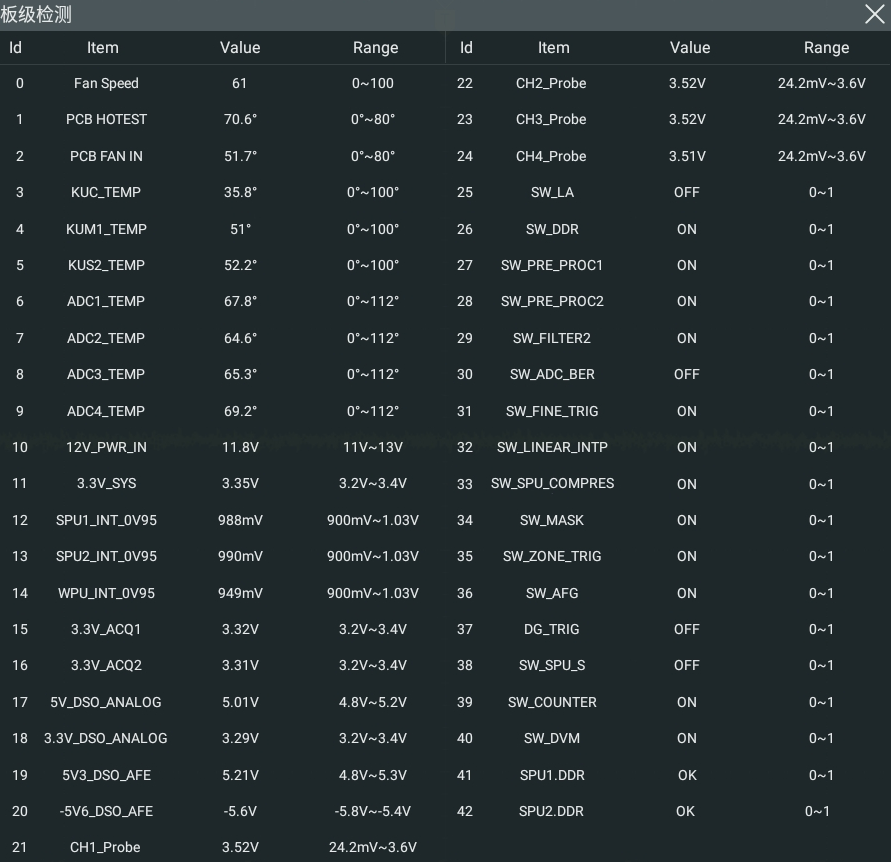Click the right Id column header
891x862 pixels.
point(466,48)
